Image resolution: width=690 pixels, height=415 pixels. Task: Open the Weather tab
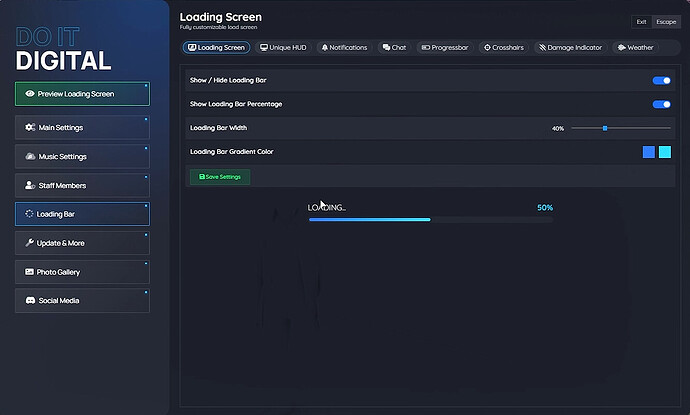coord(635,48)
